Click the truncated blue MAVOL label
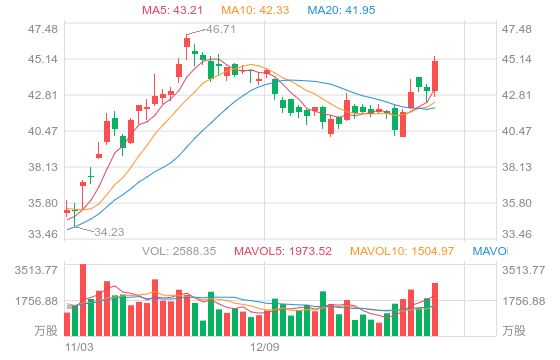The image size is (560, 360). pyautogui.click(x=490, y=251)
